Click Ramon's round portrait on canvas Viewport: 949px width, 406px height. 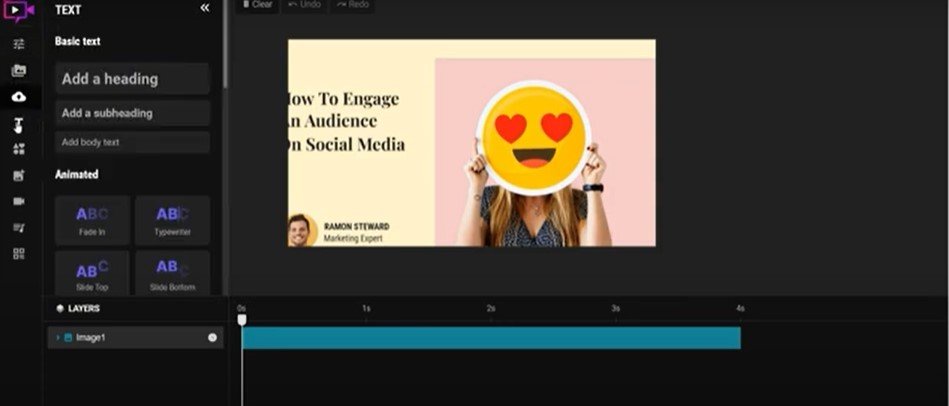pos(302,231)
